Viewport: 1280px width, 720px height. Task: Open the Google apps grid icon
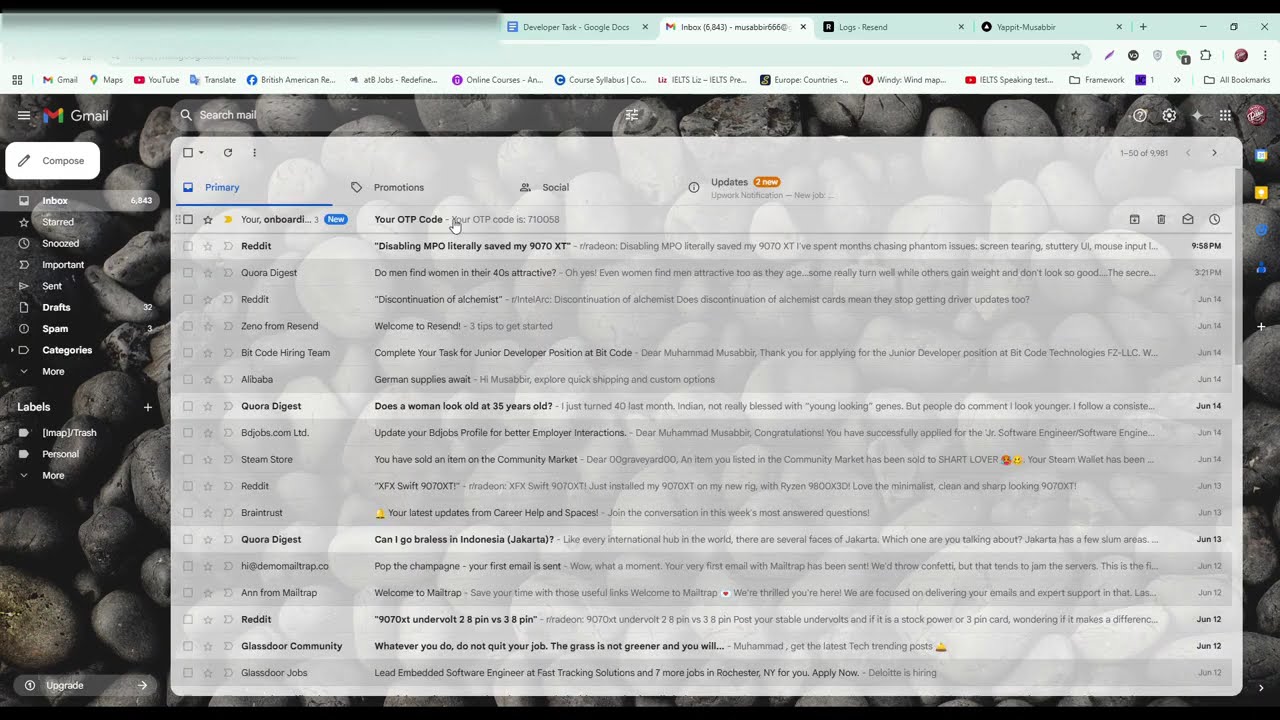pos(1225,115)
